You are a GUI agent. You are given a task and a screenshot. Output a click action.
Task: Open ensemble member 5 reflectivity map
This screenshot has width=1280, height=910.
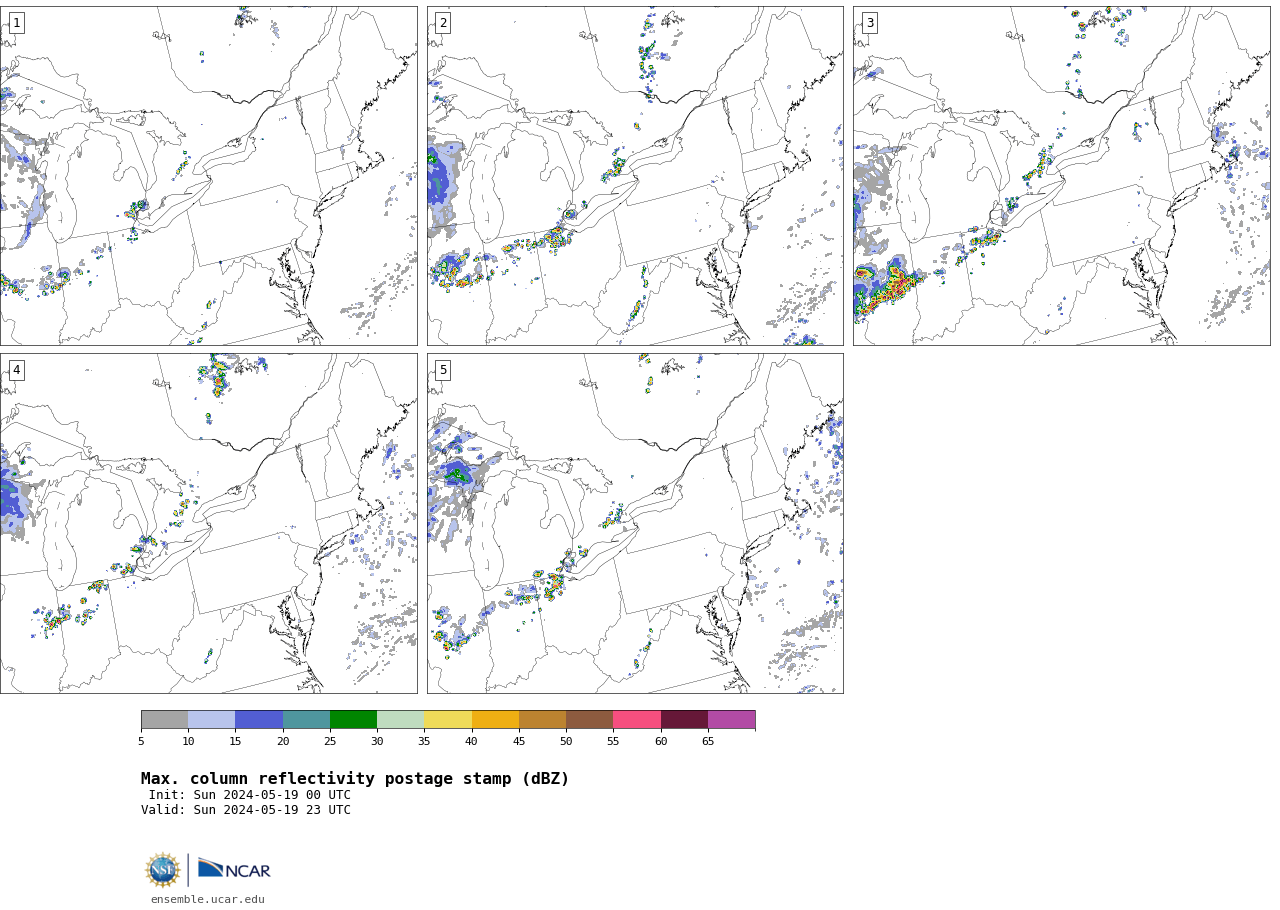pos(635,523)
